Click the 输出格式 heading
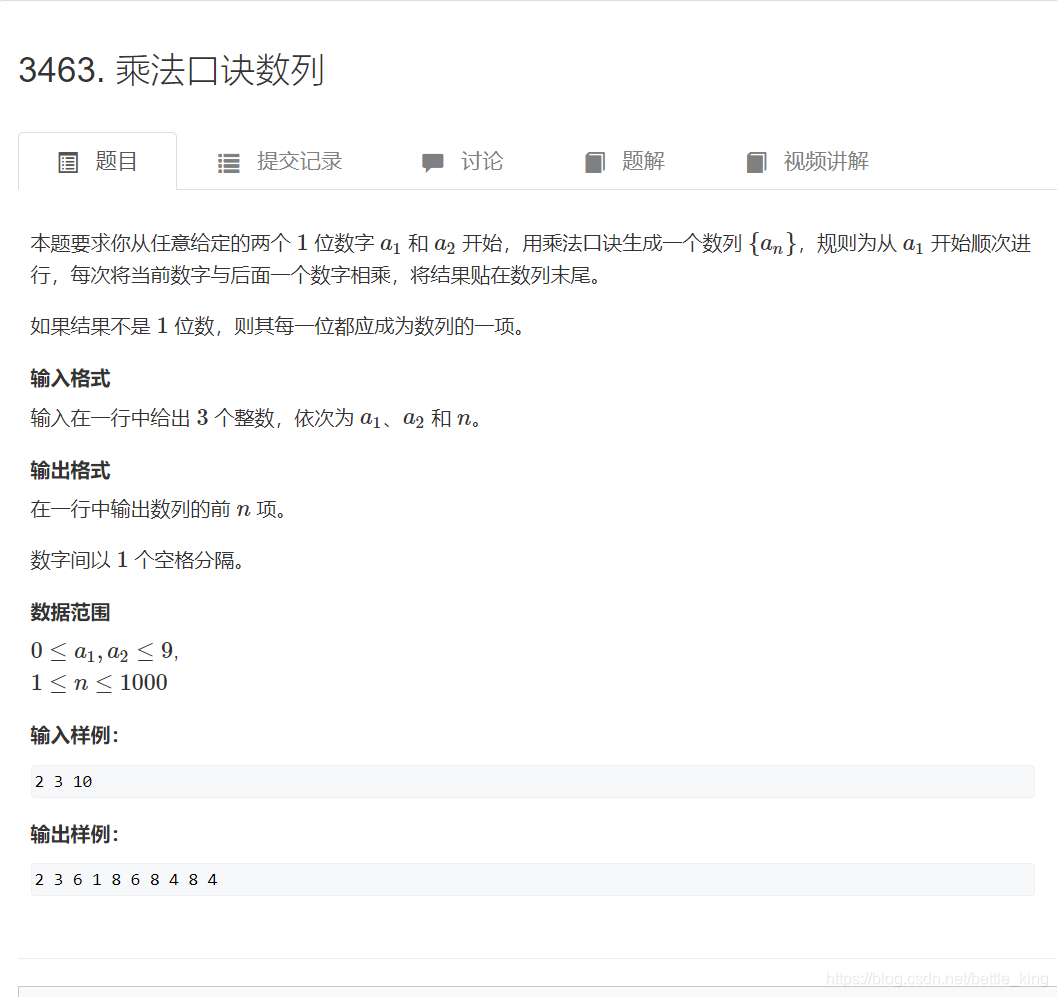The height and width of the screenshot is (997, 1057). click(70, 471)
